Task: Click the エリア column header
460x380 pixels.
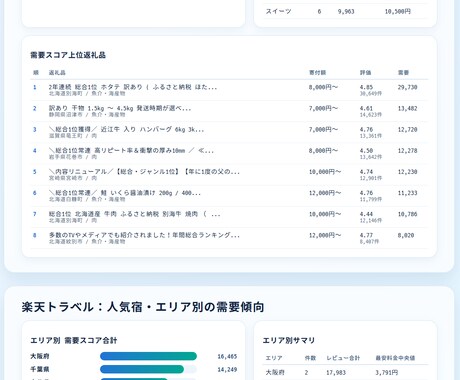Action: 274,358
